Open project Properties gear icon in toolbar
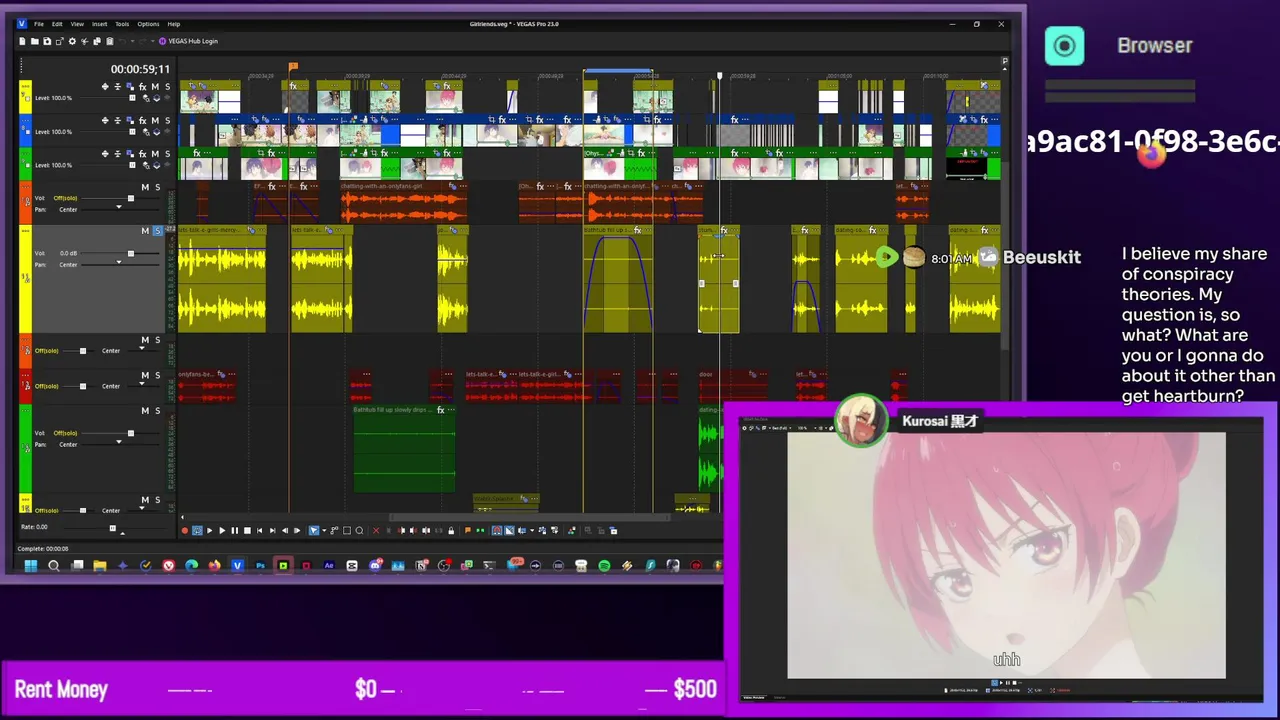This screenshot has height=720, width=1280. pos(72,41)
